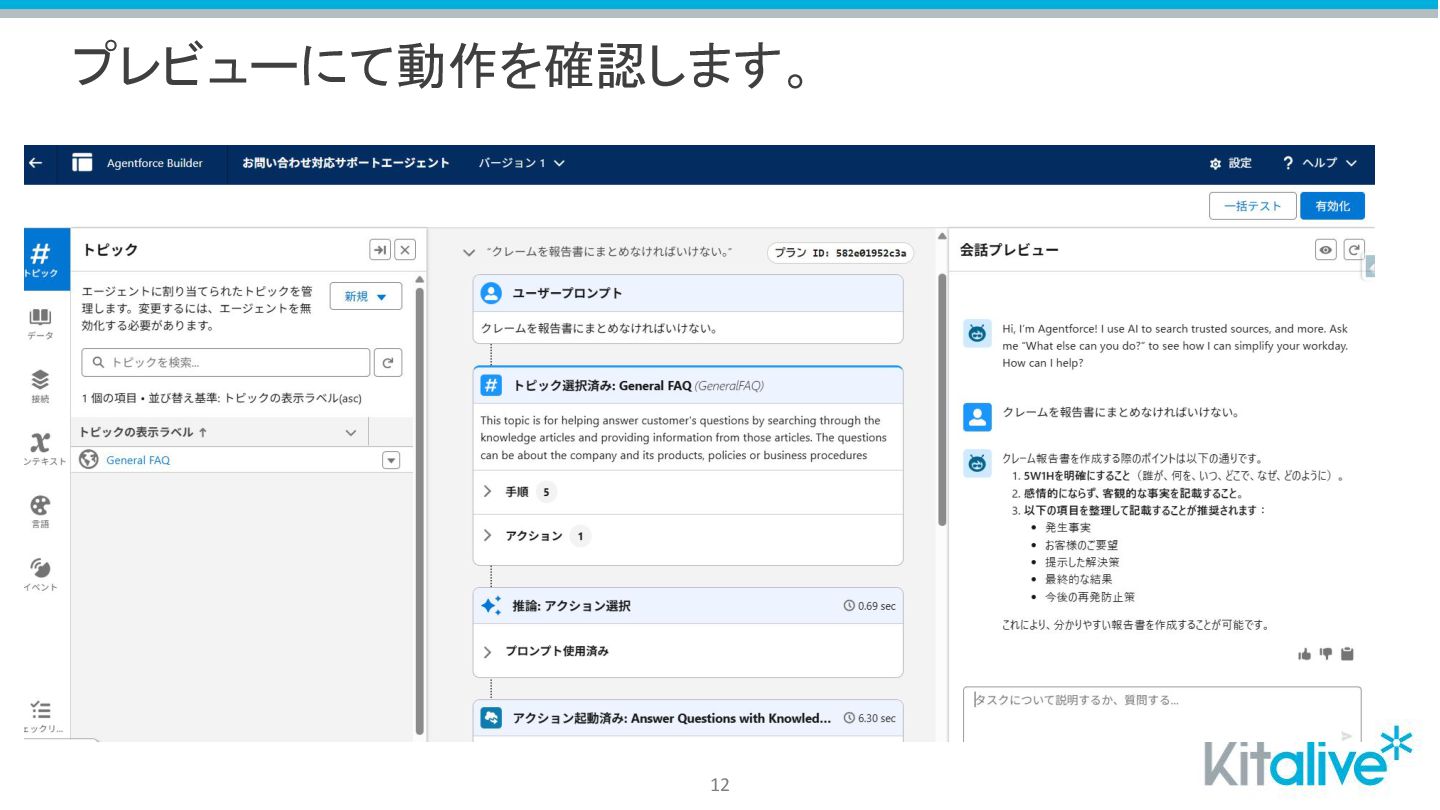Screen dimensions: 1440x810
Task: Close the トピック panel
Action: pos(405,250)
